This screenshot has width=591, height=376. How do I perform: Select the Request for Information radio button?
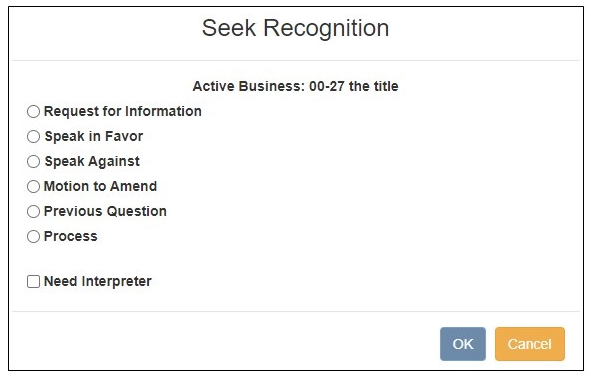33,112
